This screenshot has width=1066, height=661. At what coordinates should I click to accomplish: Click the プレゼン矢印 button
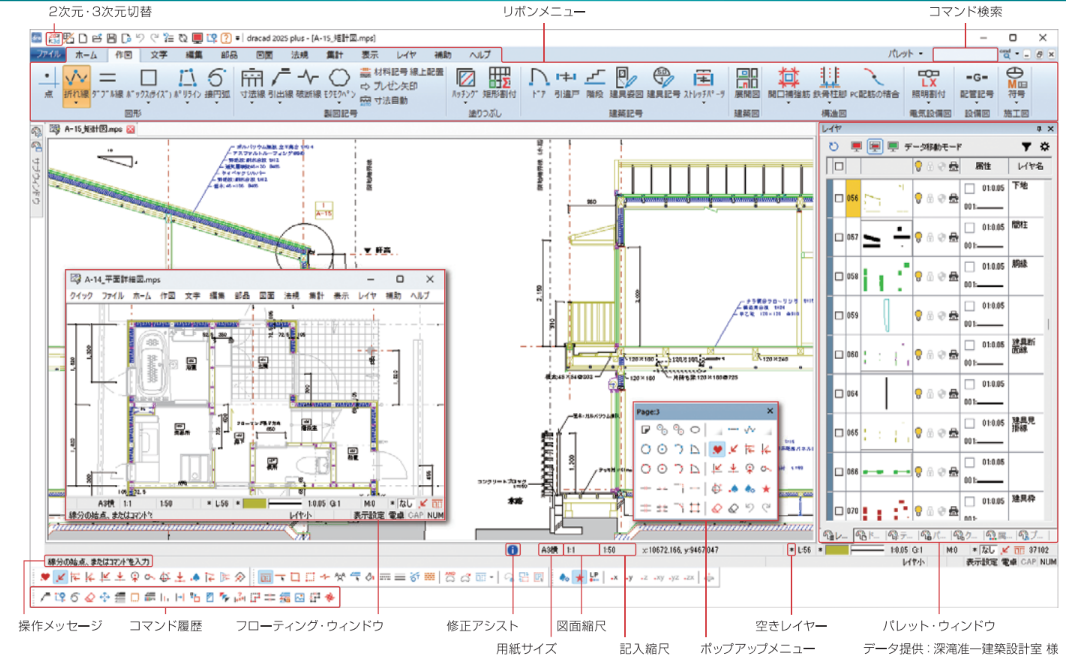click(x=390, y=86)
